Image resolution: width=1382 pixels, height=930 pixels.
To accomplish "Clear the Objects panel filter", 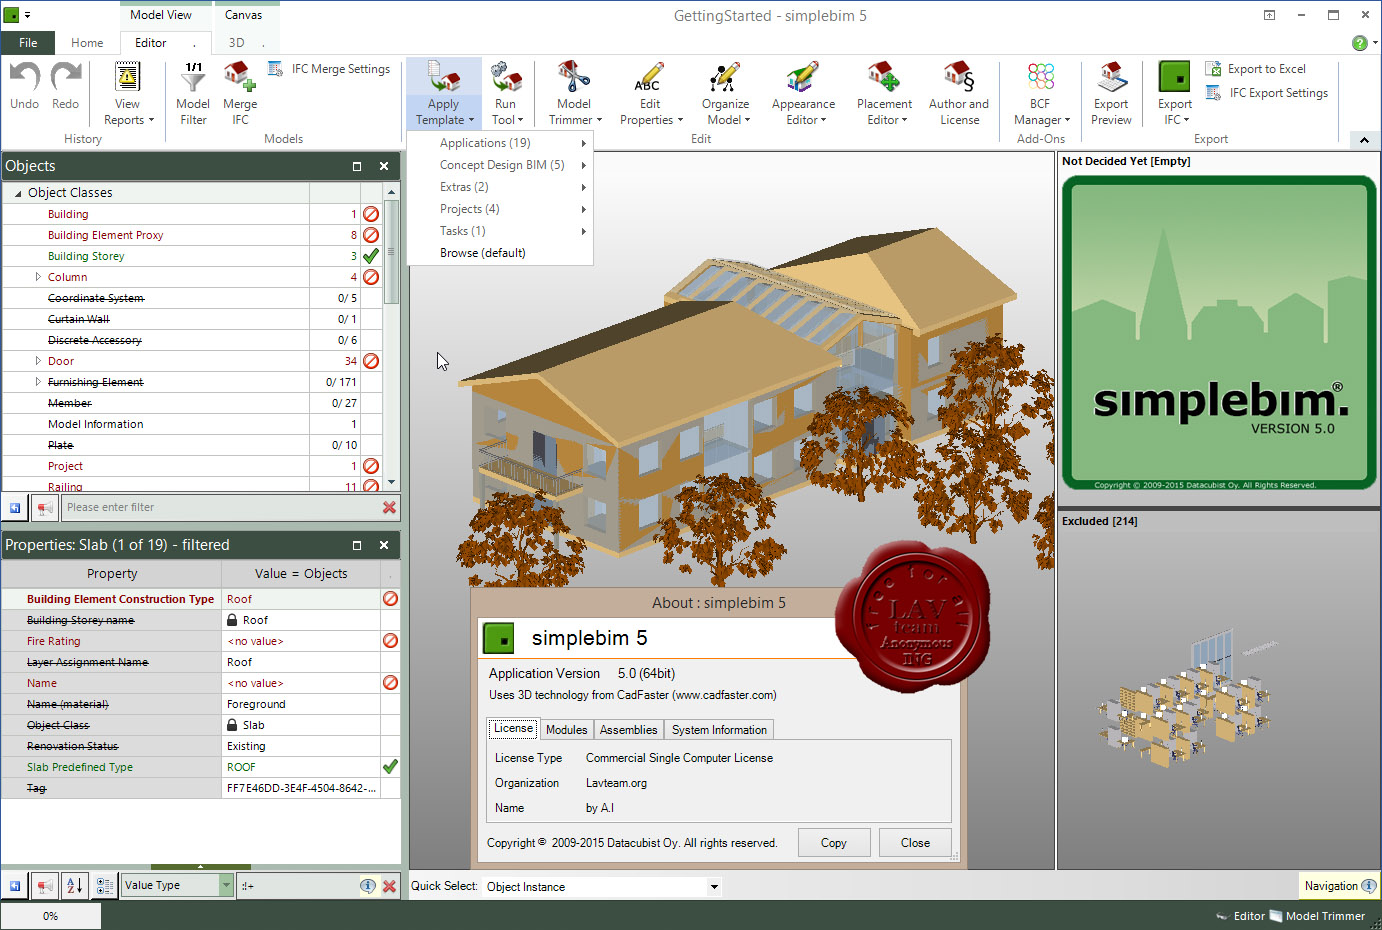I will (x=389, y=507).
